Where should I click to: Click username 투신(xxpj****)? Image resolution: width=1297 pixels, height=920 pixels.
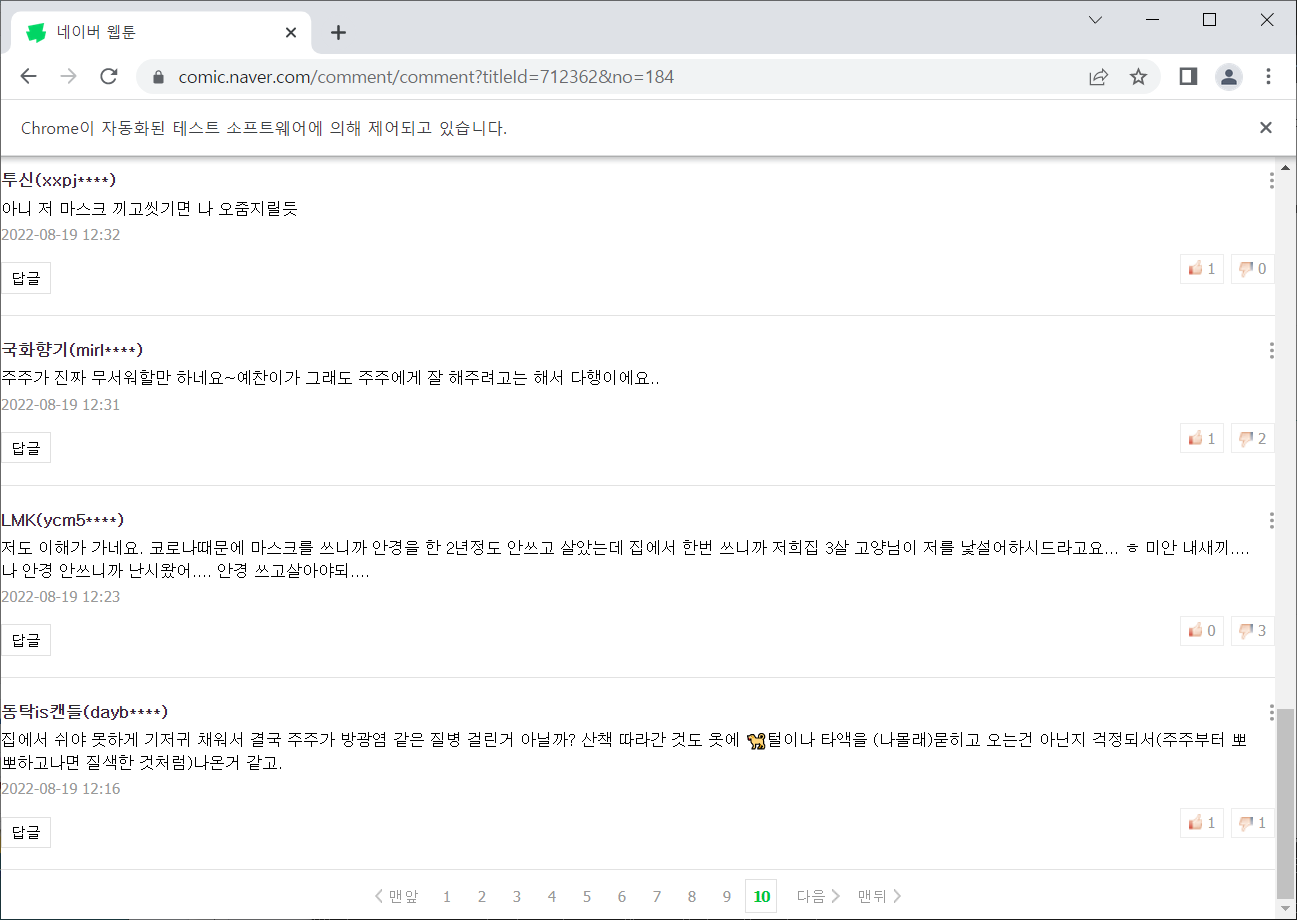click(59, 180)
